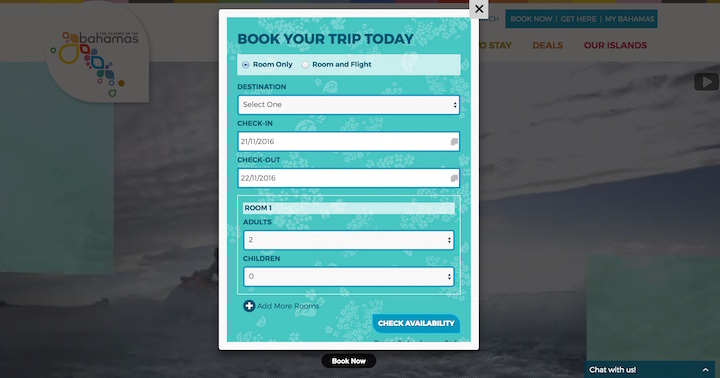Image resolution: width=720 pixels, height=378 pixels.
Task: Open the Destination dropdown
Action: 349,105
